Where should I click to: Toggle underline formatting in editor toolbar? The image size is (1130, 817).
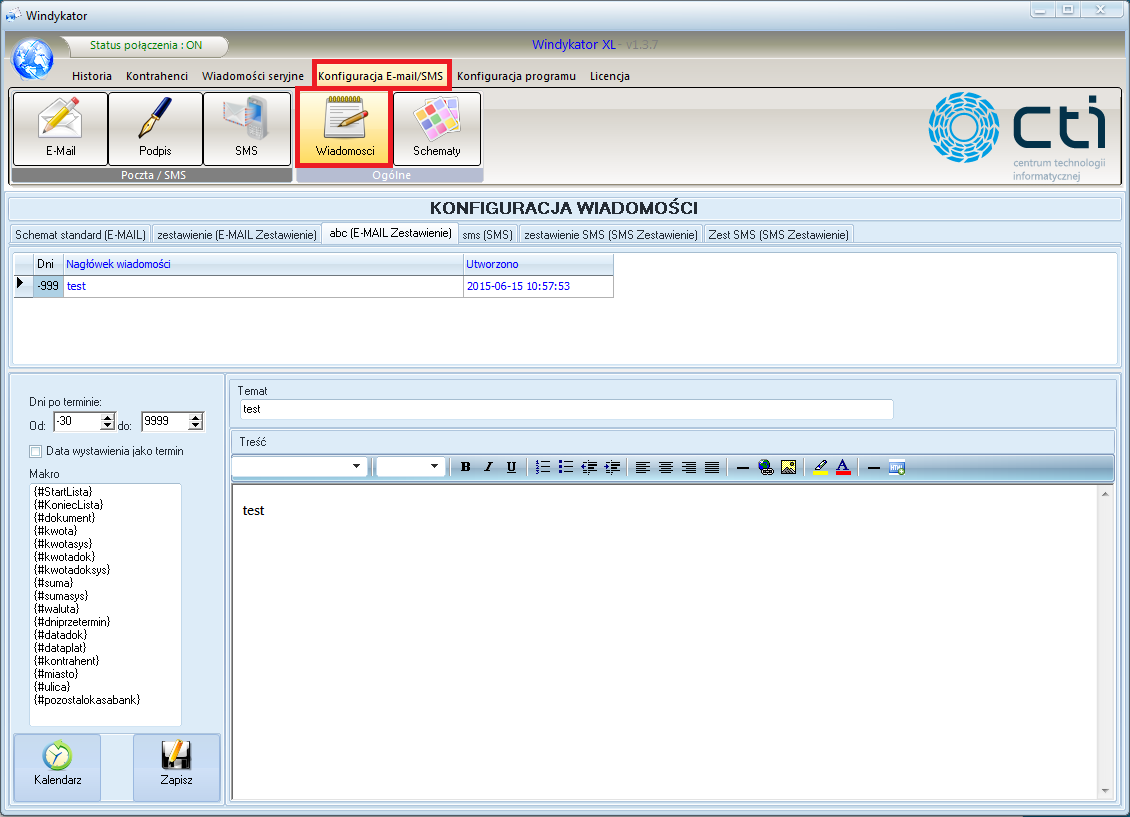pos(512,468)
